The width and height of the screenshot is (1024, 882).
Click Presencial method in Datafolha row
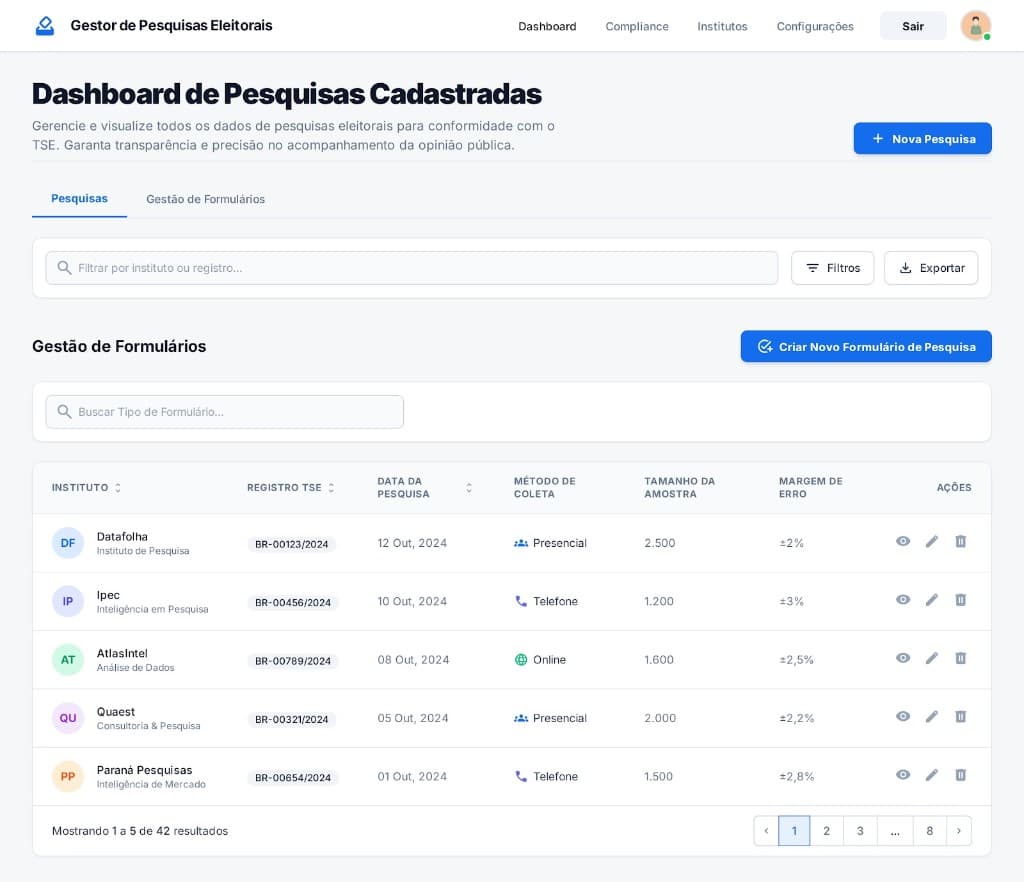click(550, 543)
